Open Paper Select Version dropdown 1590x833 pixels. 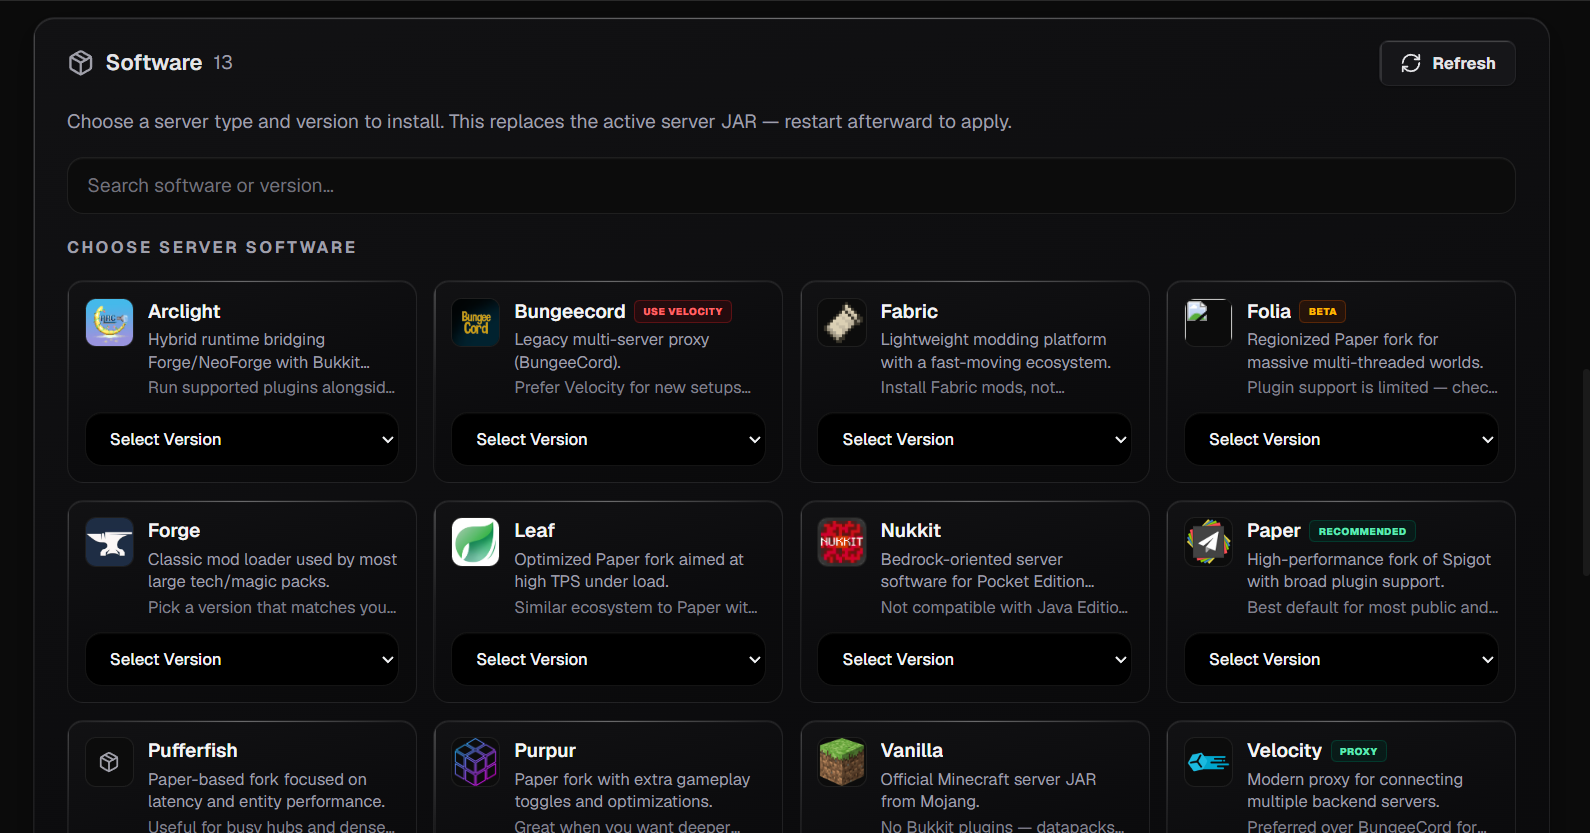click(1341, 659)
